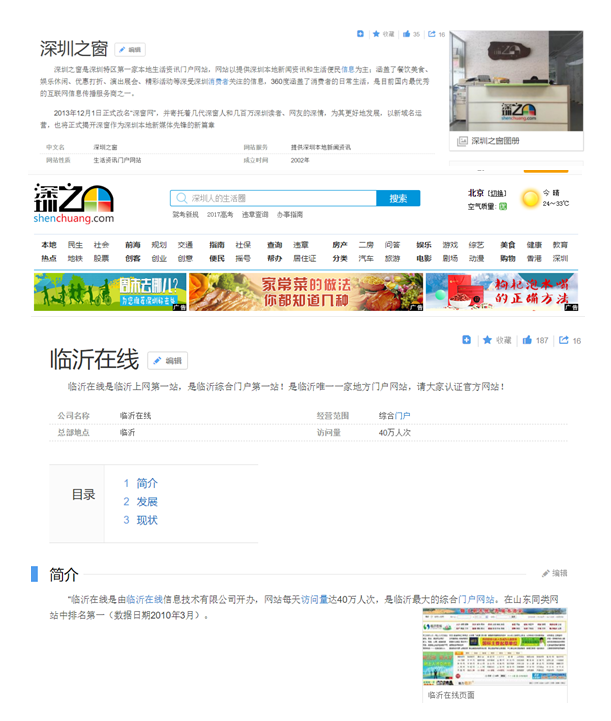Open the 前海 navigation item
The image size is (611, 721).
pos(133,245)
